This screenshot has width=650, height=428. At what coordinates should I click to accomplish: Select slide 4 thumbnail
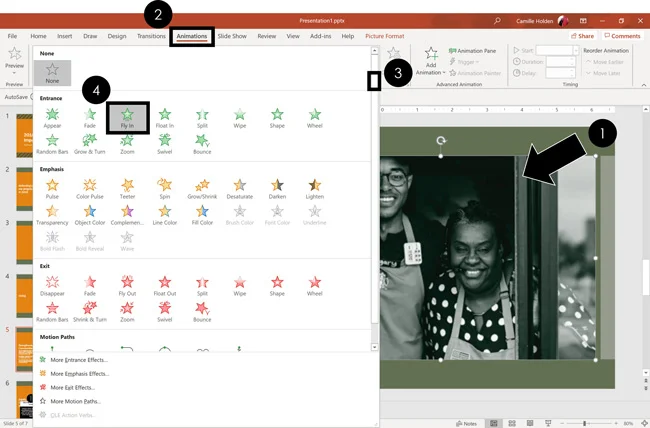click(24, 295)
